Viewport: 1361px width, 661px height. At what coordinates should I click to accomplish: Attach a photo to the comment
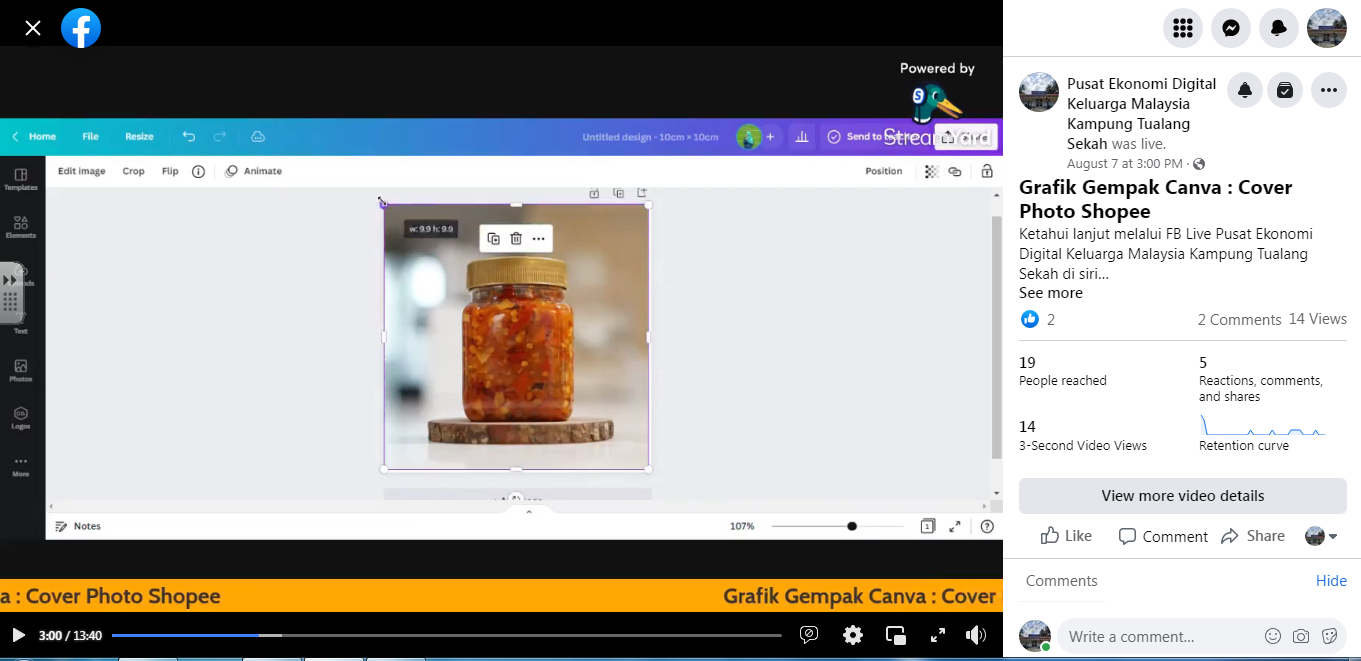pyautogui.click(x=1301, y=636)
